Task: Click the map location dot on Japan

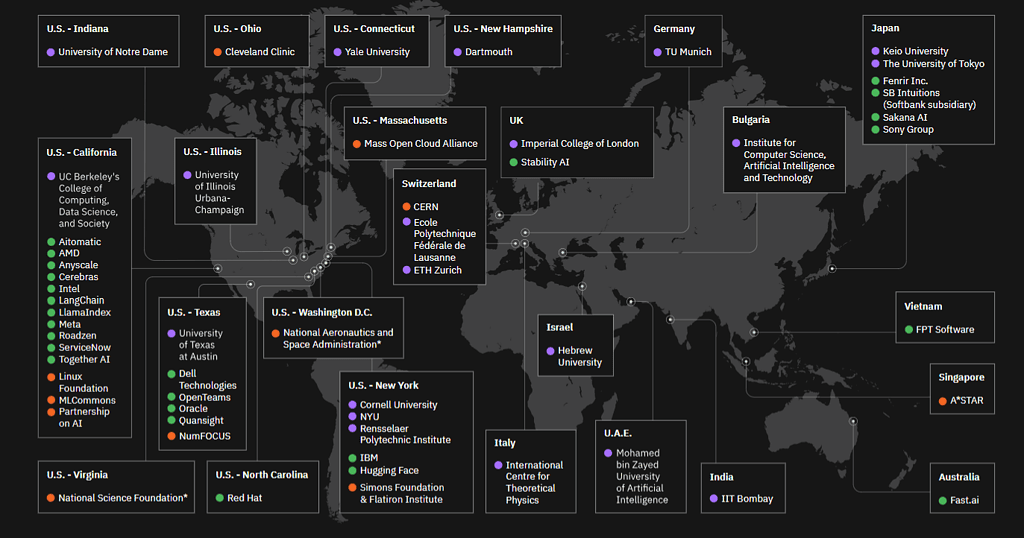Action: pos(832,269)
